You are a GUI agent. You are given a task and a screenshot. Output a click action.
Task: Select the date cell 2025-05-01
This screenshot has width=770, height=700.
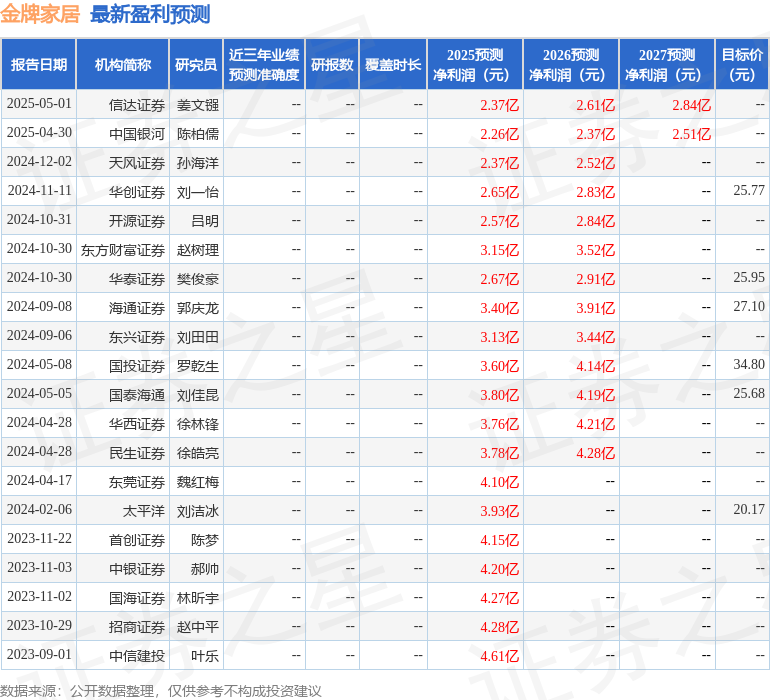coord(39,104)
